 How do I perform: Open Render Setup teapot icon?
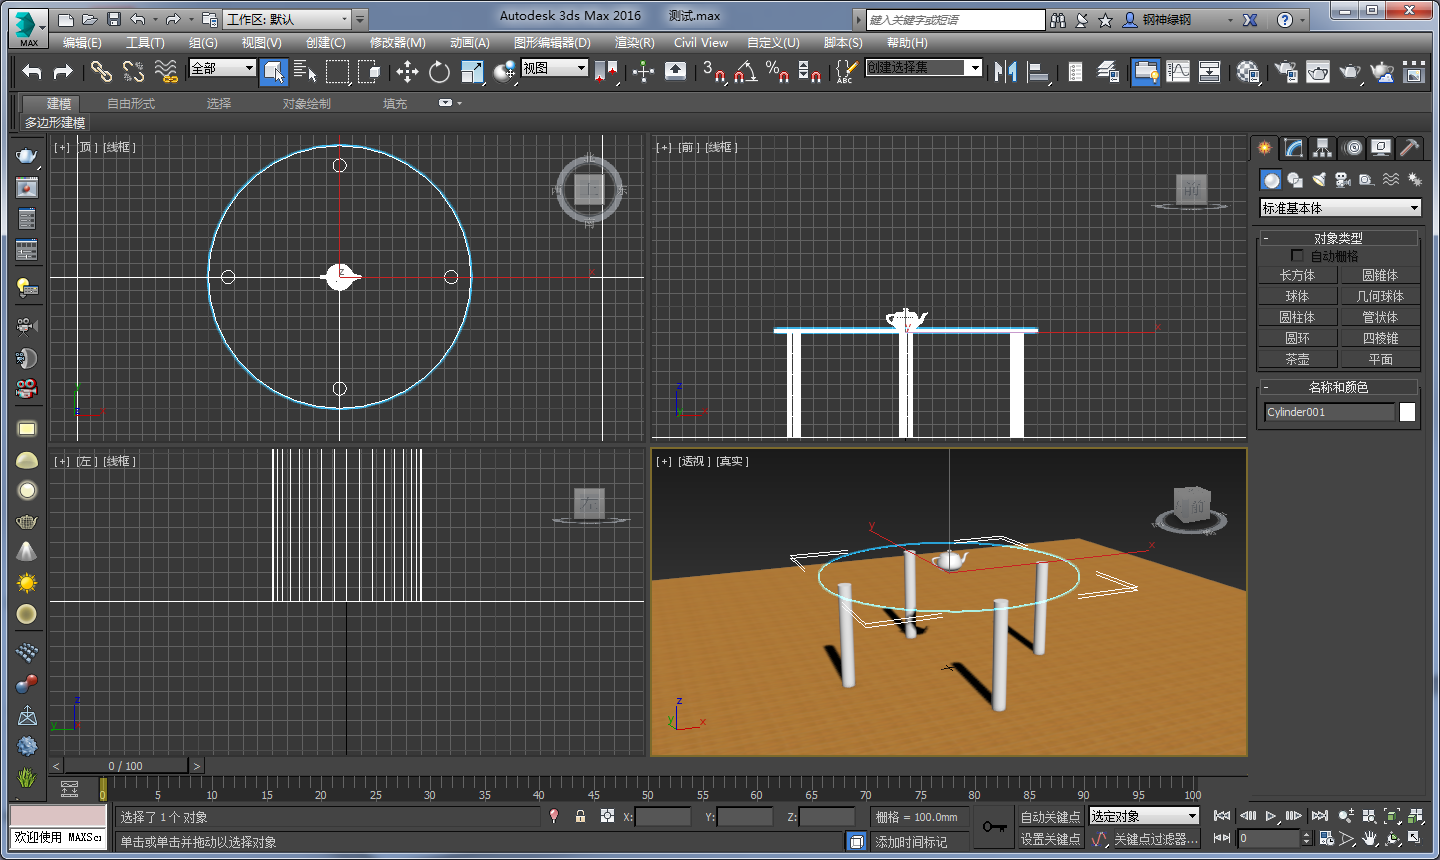tap(1287, 71)
